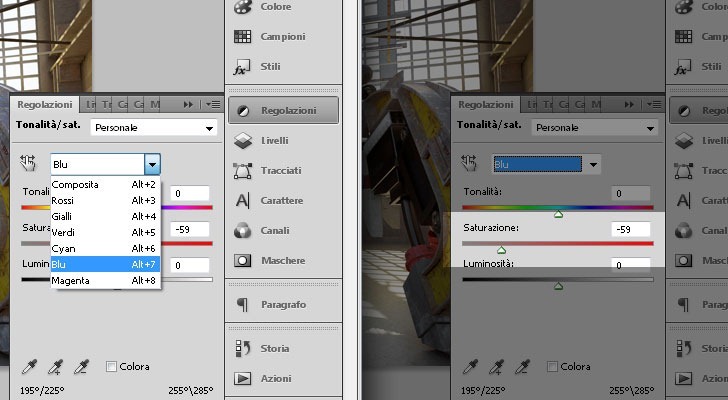The height and width of the screenshot is (400, 728).
Task: Open right panel flyout menu icon
Action: point(654,105)
